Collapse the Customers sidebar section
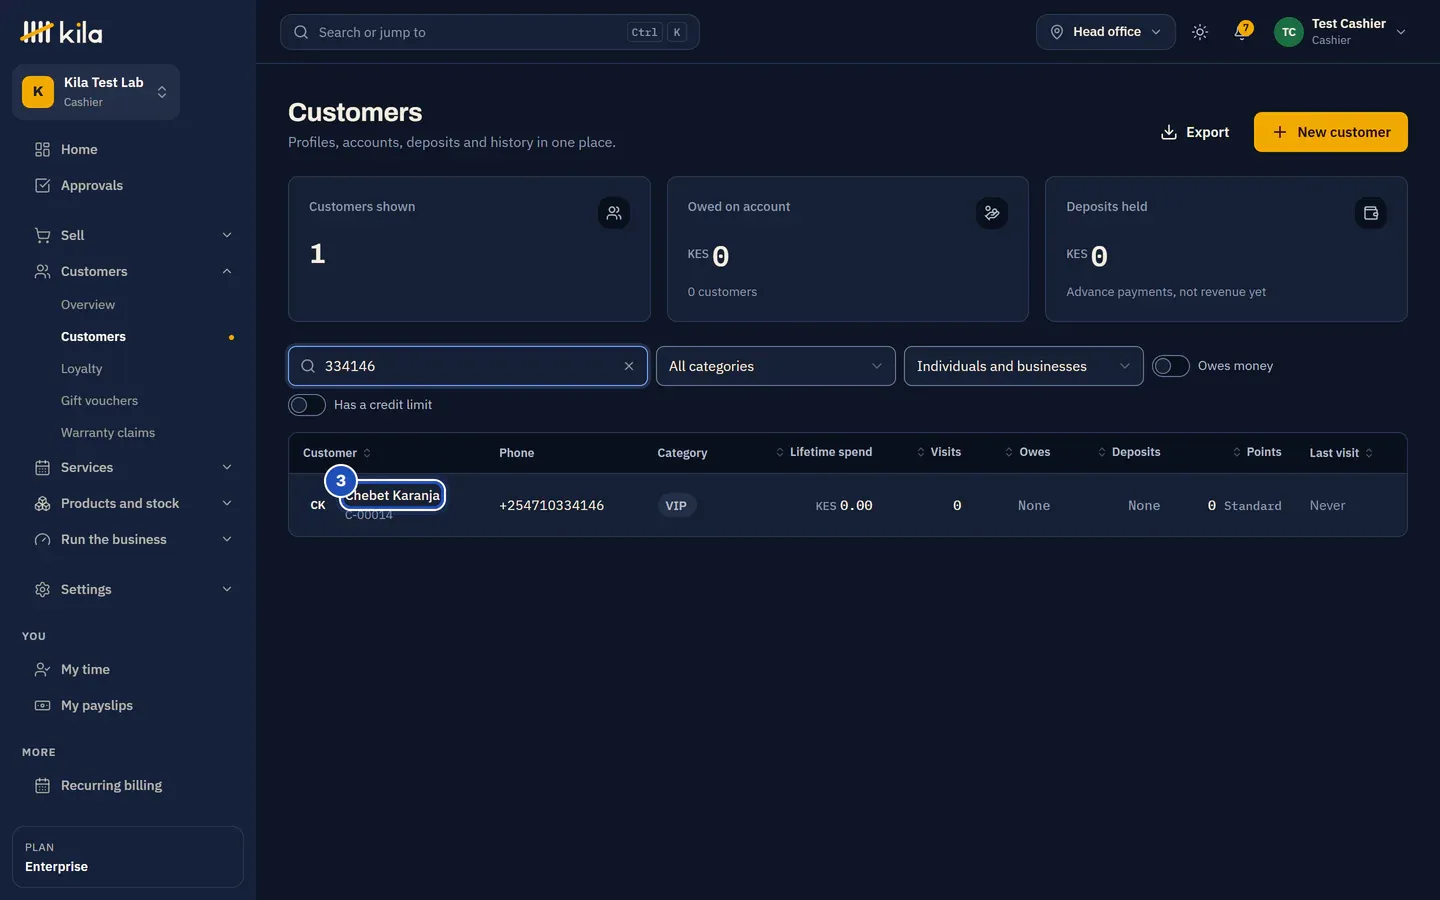 (134, 271)
